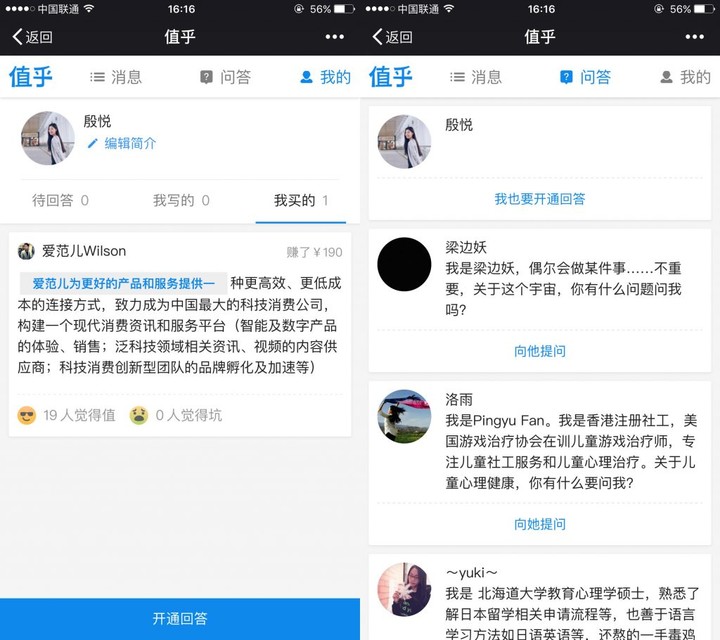Tap 值乎 logo on right screen
720x640 pixels.
tap(391, 77)
